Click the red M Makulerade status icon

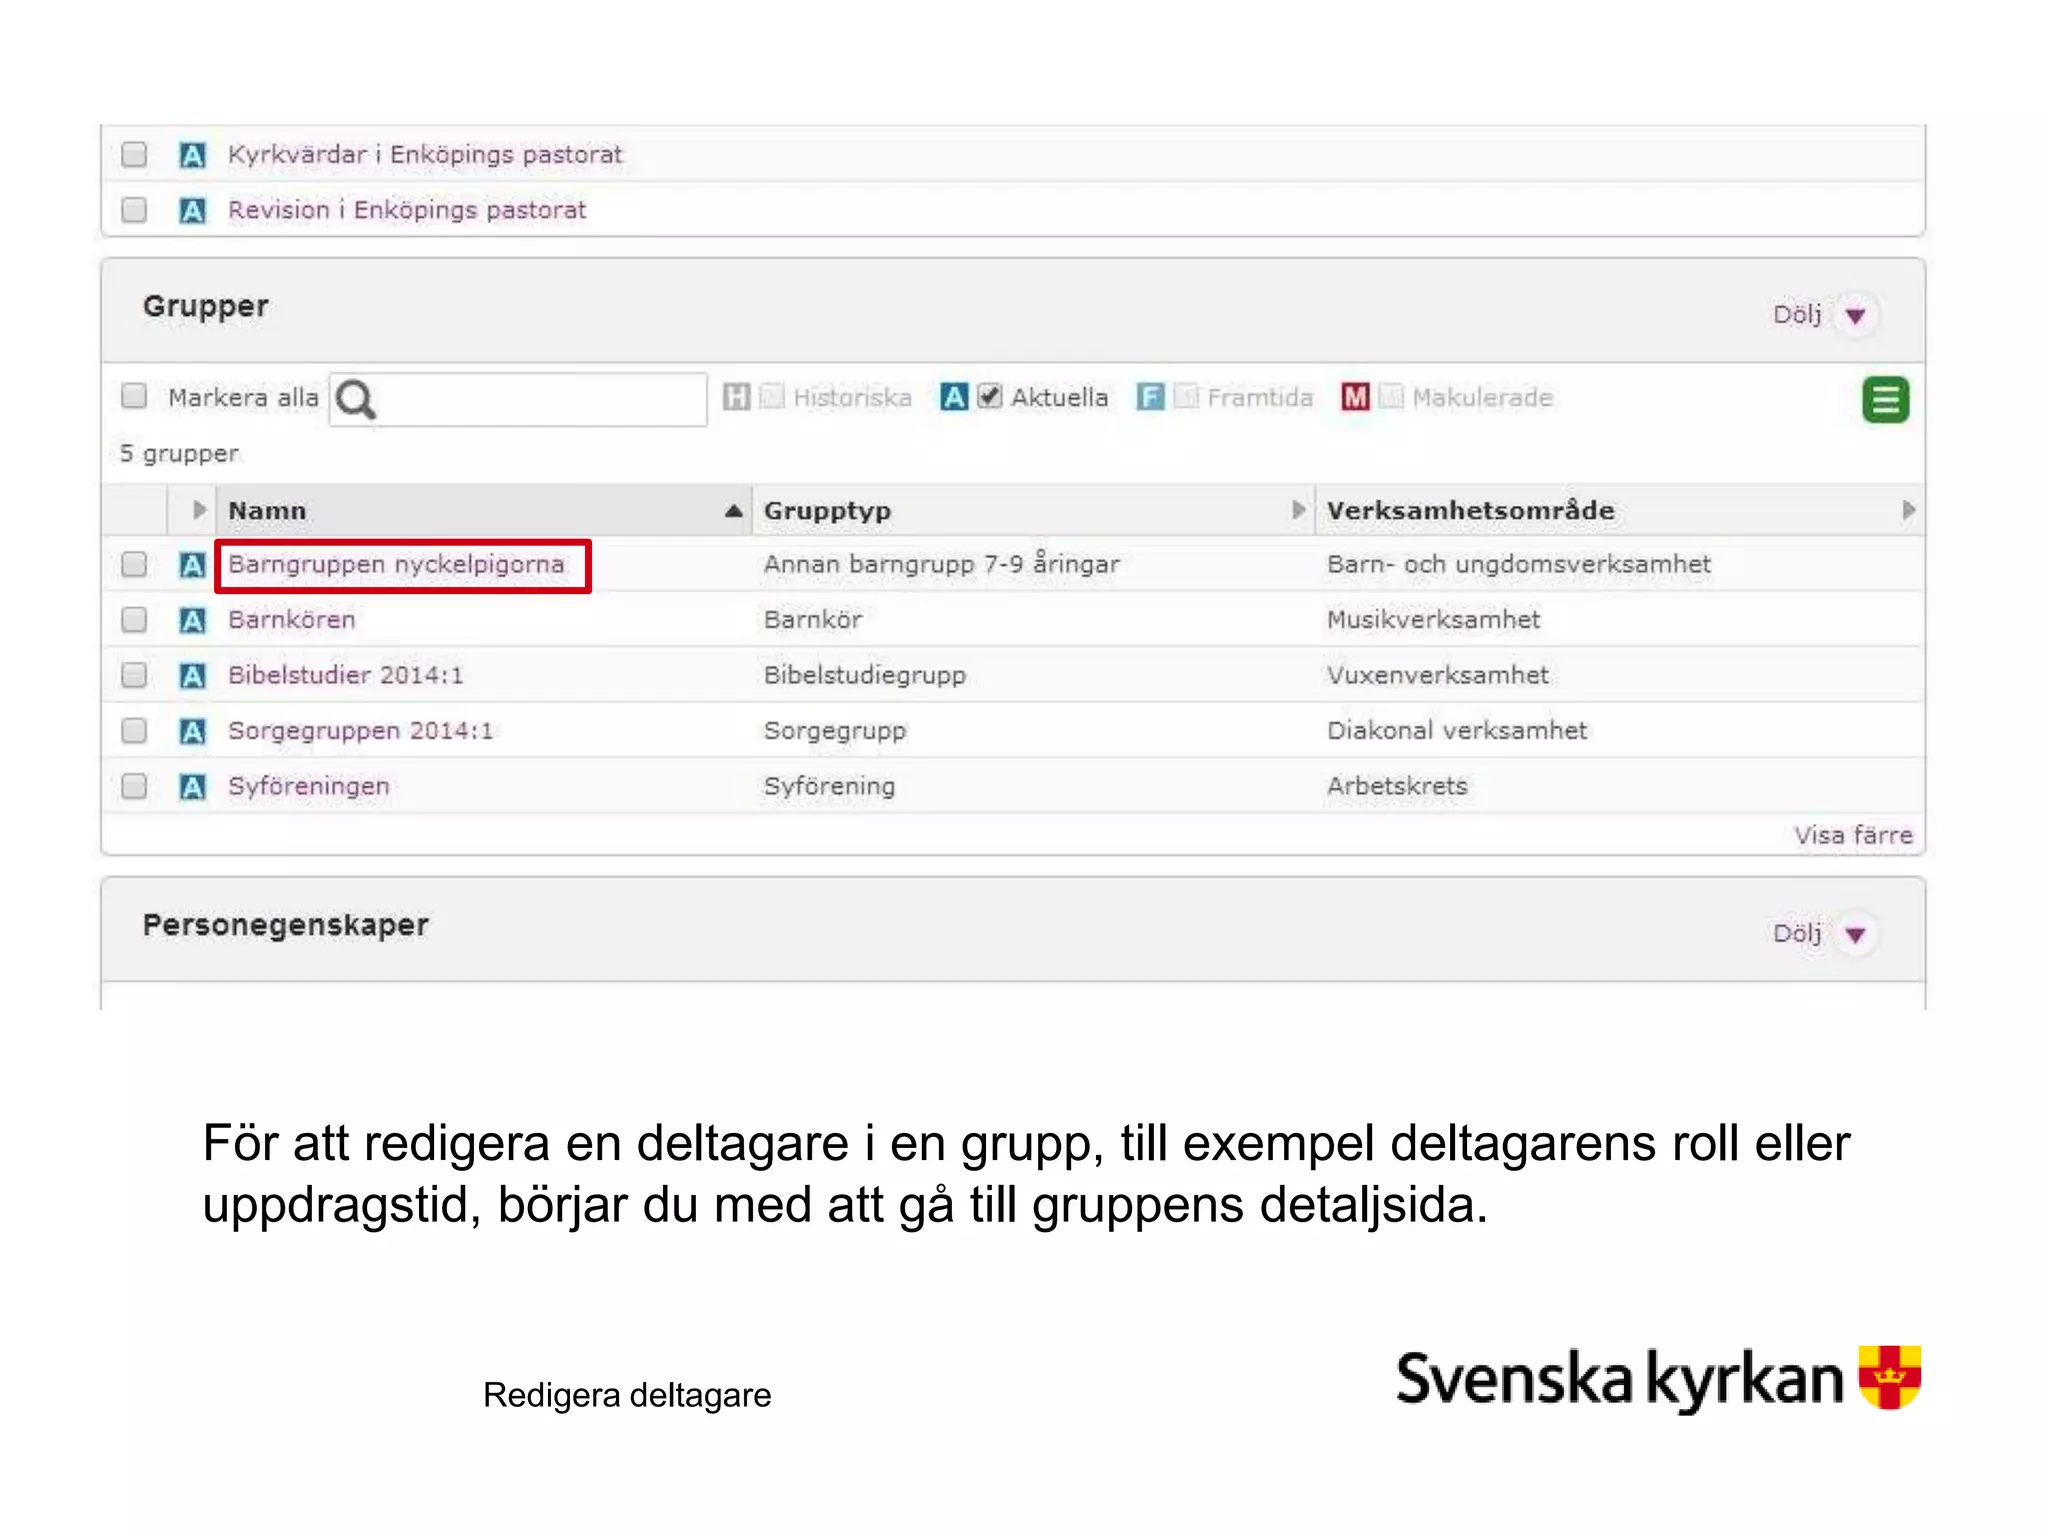[1355, 397]
